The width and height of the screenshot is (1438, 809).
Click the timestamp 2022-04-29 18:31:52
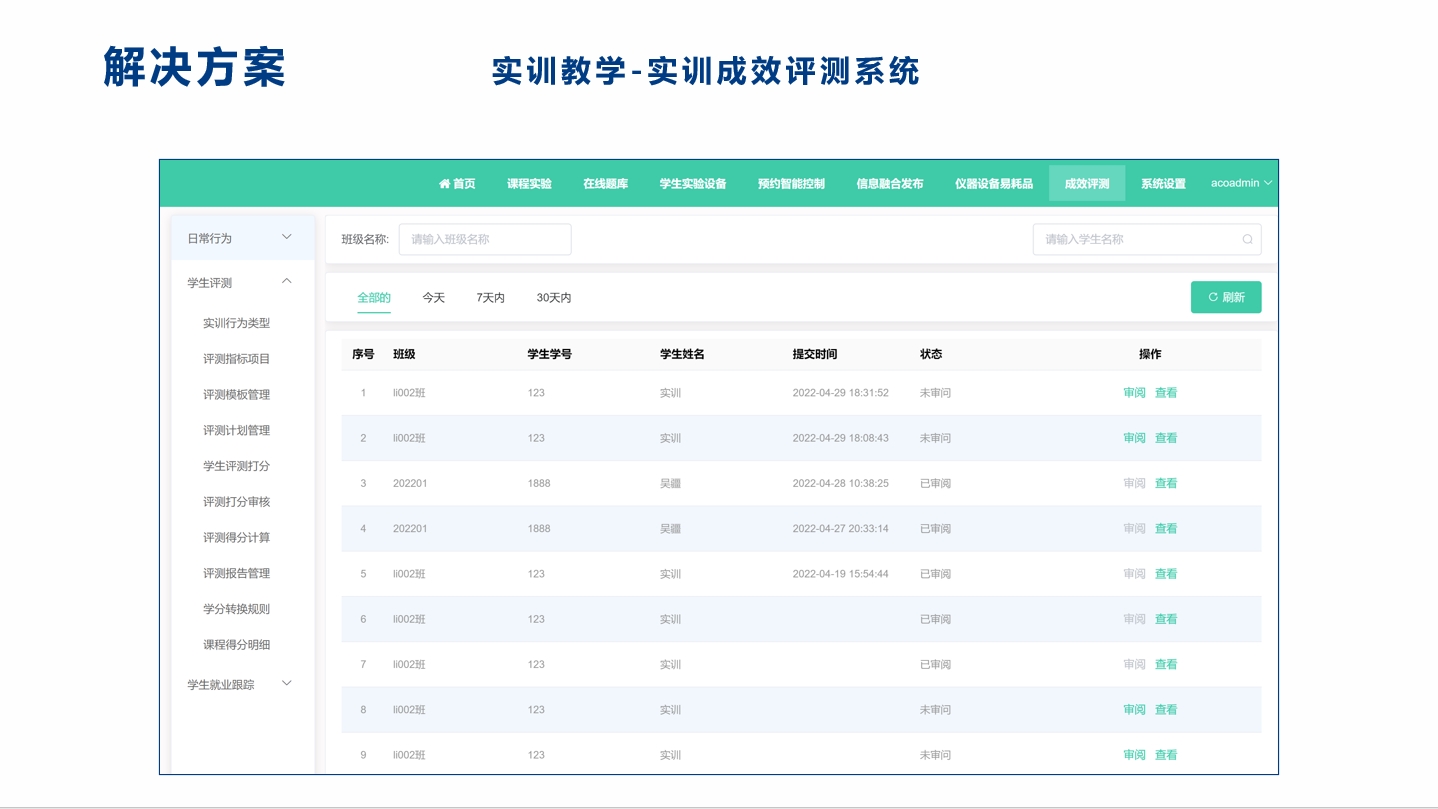[x=841, y=393]
